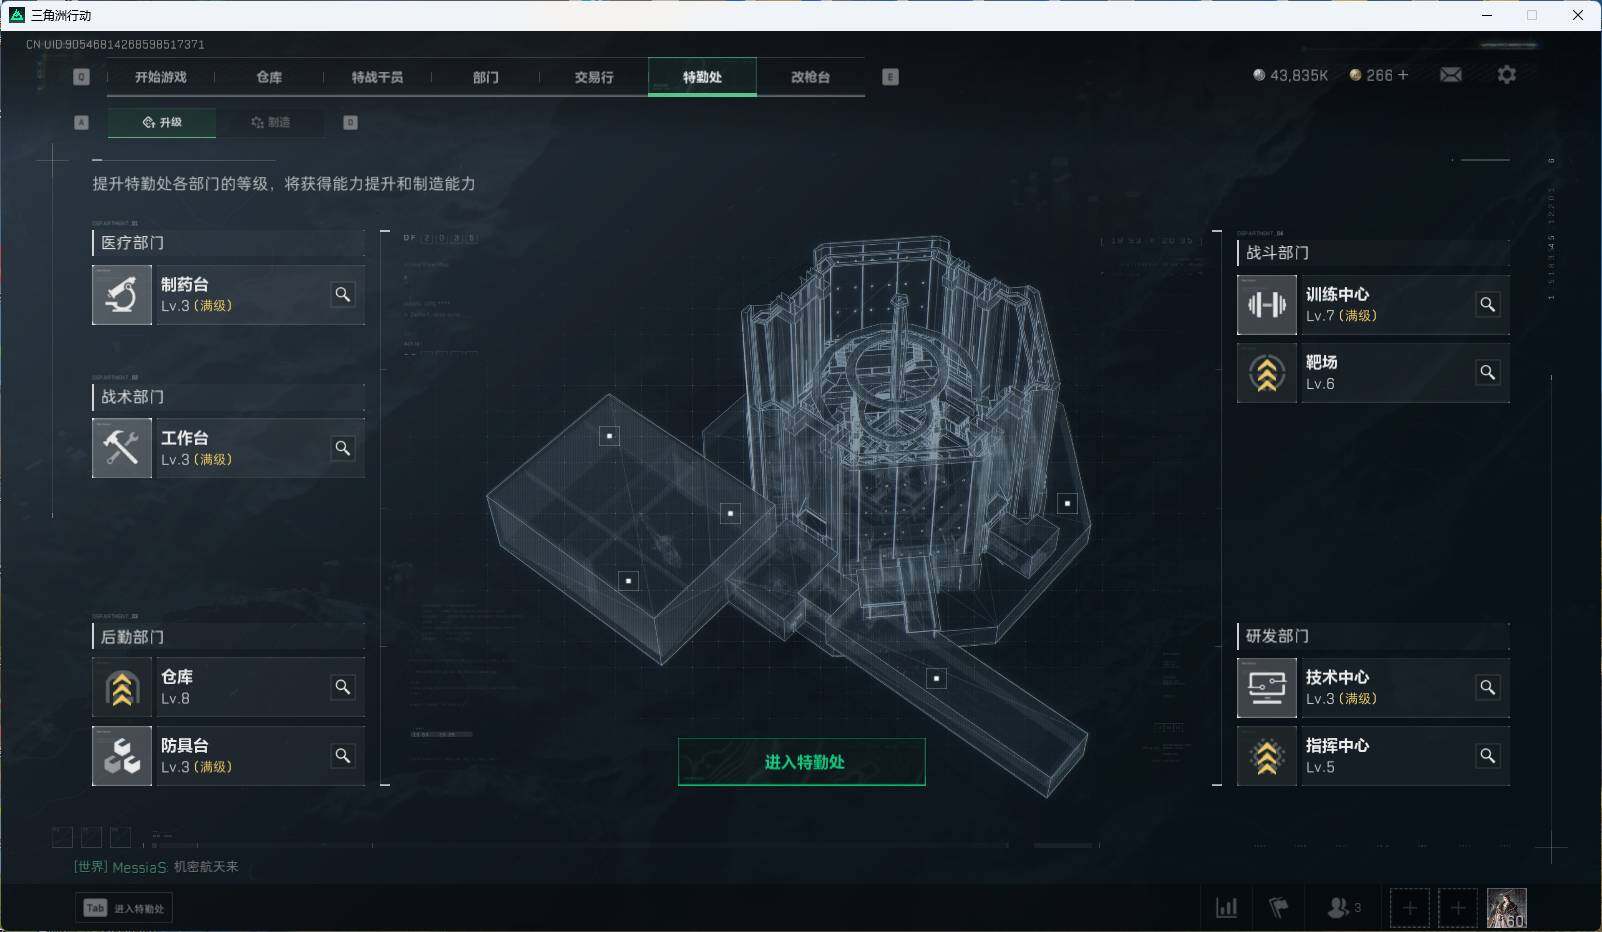This screenshot has width=1602, height=932.
Task: Inspect 制药台 with its magnifier button
Action: tap(343, 295)
